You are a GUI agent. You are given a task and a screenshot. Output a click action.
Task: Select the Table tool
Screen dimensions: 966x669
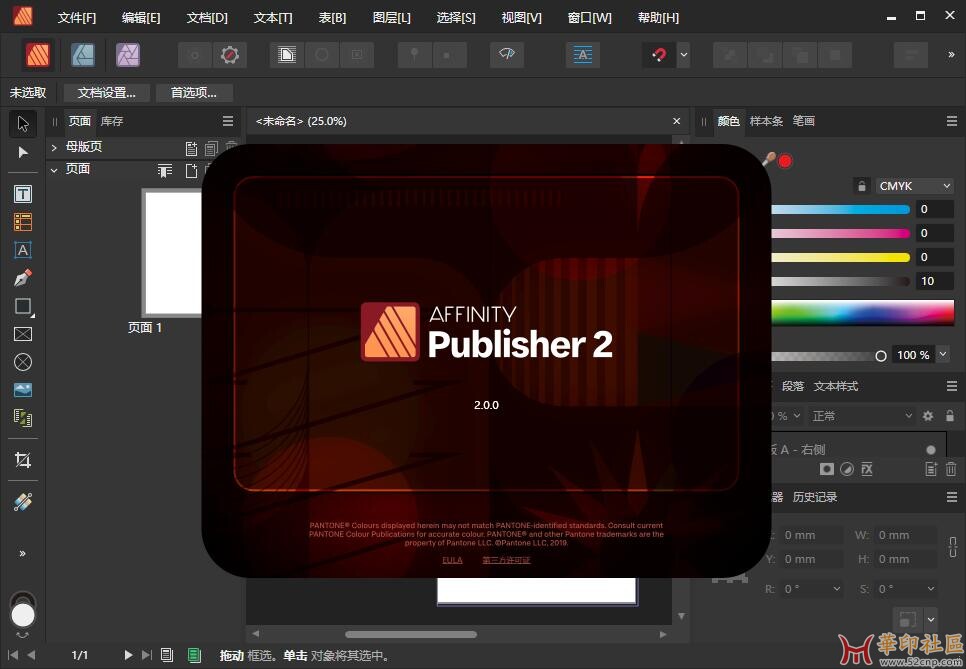(23, 222)
